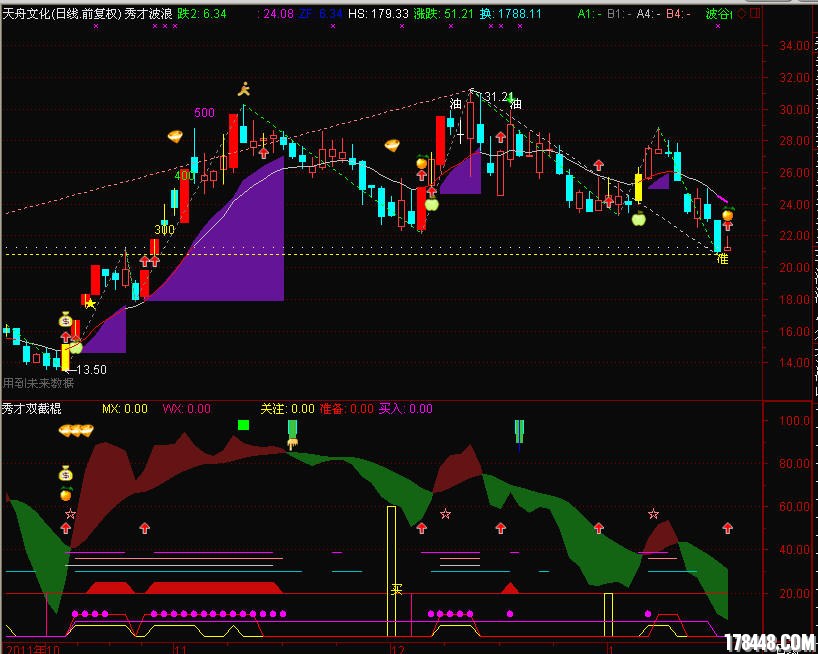The height and width of the screenshot is (654, 818).
Task: Click the green apple below January's yellow candle
Action: pos(639,219)
